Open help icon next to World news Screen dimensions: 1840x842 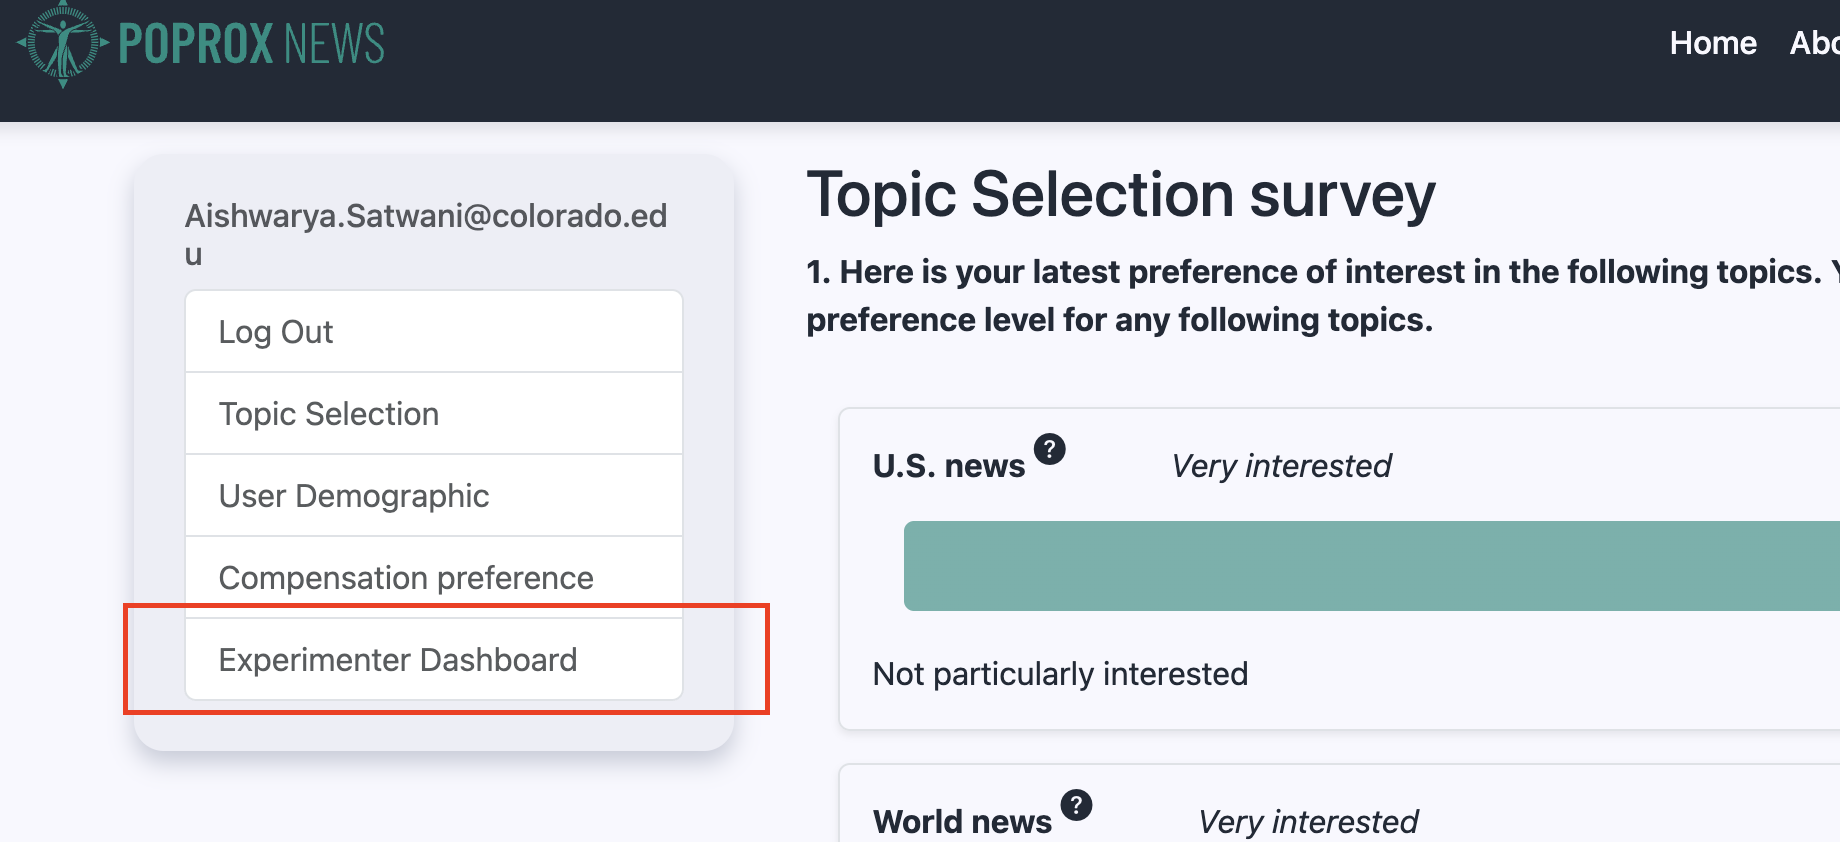pyautogui.click(x=1076, y=805)
